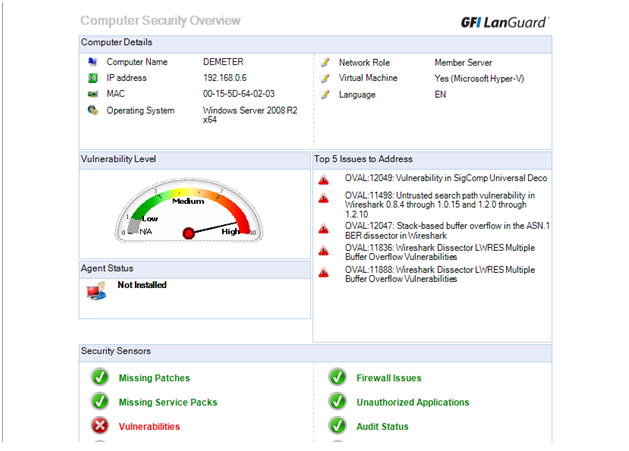Edit Network Role using pencil icon
Image resolution: width=629 pixels, height=451 pixels.
[325, 63]
